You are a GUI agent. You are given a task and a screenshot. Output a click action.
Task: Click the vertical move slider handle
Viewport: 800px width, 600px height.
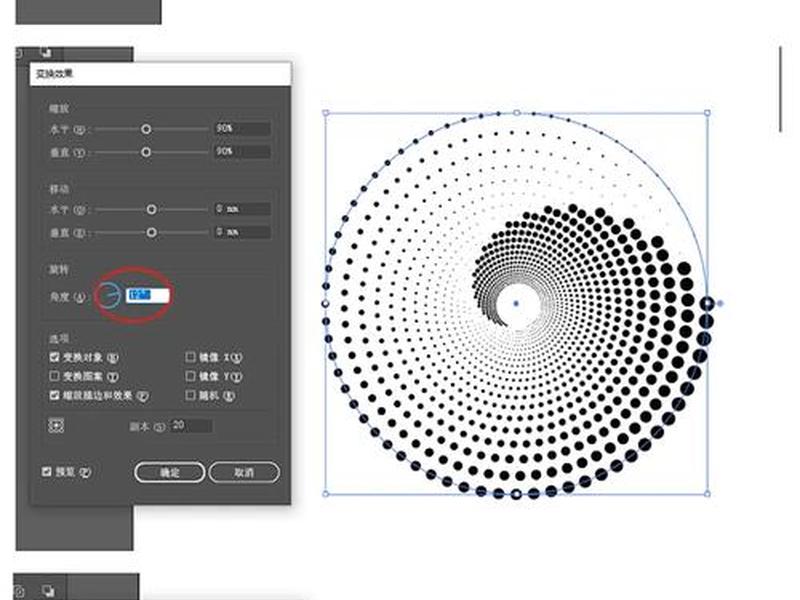(151, 233)
